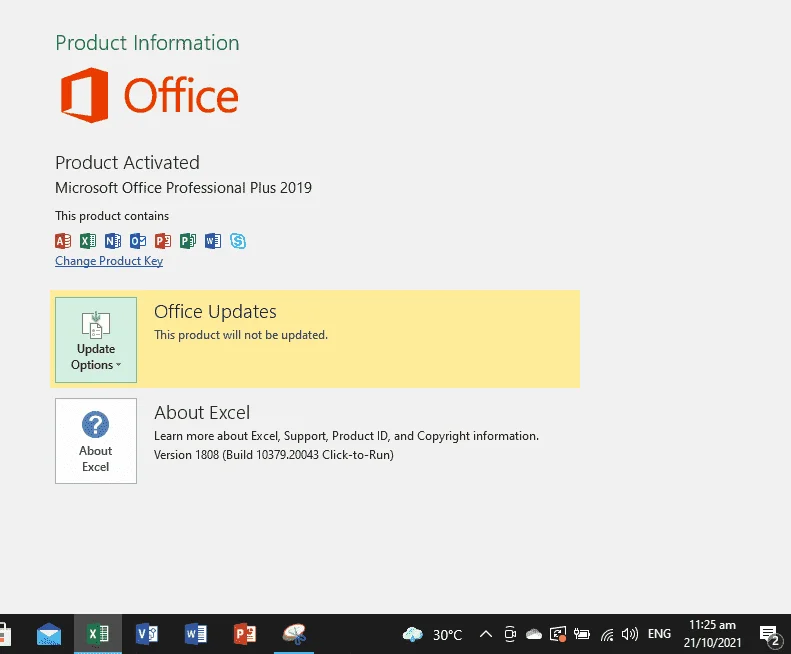
Task: Click the Outlook icon under product contains
Action: pyautogui.click(x=138, y=241)
